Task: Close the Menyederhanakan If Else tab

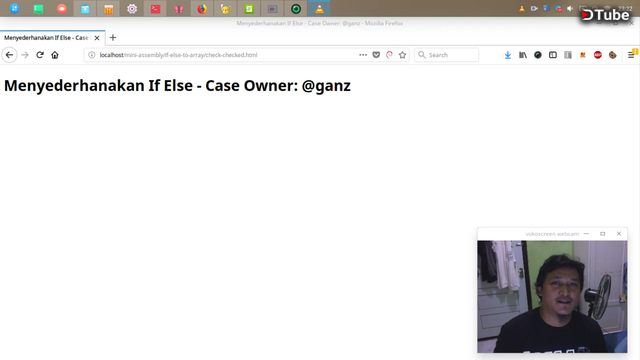Action: point(97,38)
